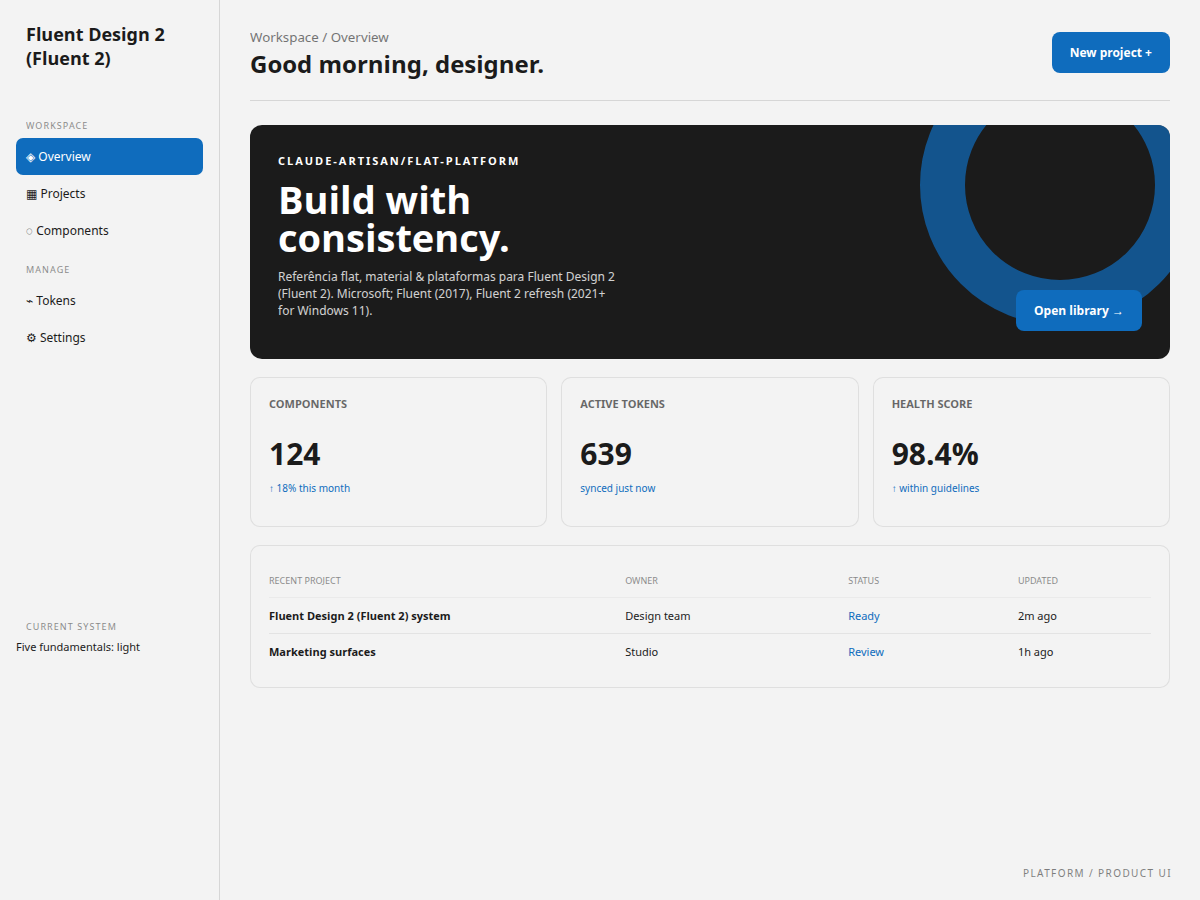The height and width of the screenshot is (900, 1200).
Task: Go to Projects in the sidebar
Action: (x=109, y=193)
